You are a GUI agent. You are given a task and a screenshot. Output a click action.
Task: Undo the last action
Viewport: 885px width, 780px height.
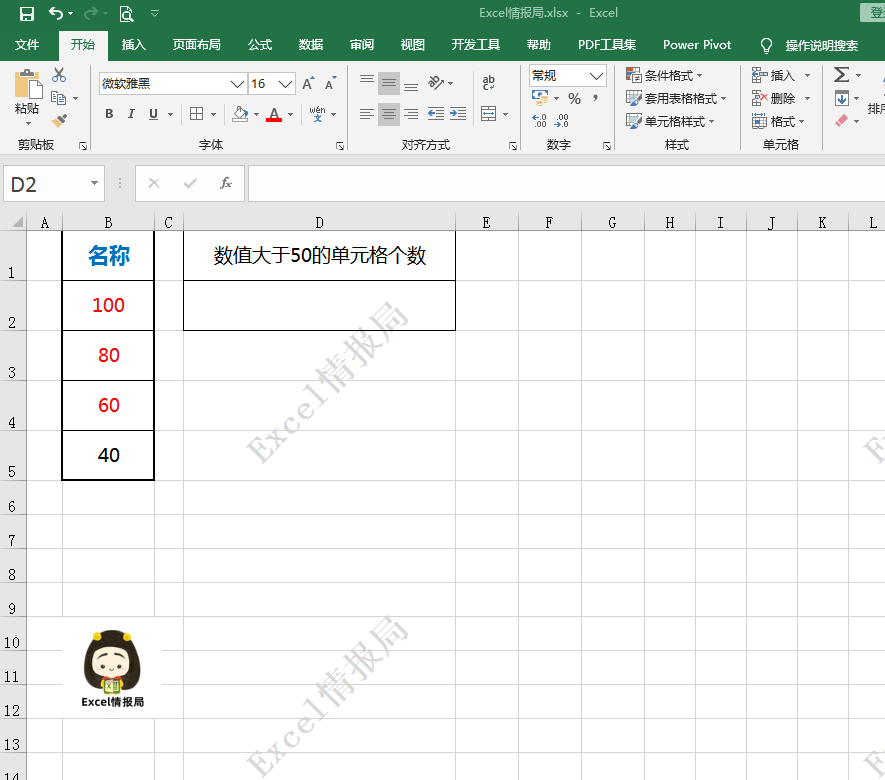click(x=55, y=13)
